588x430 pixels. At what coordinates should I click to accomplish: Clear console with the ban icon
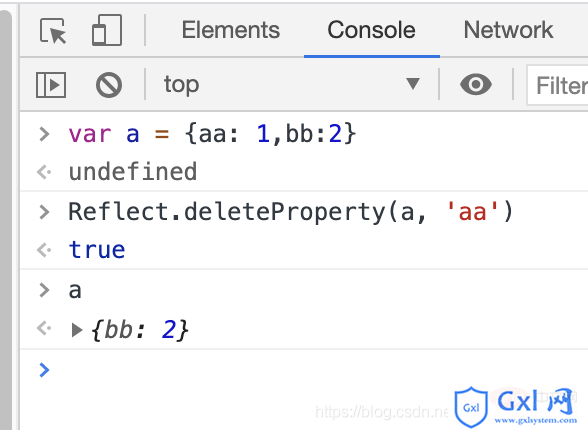click(109, 85)
